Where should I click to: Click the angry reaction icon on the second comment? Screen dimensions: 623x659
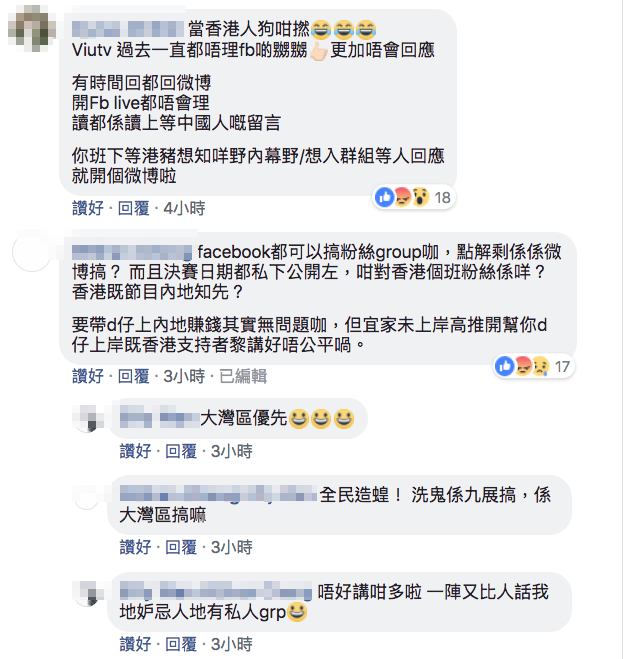523,366
